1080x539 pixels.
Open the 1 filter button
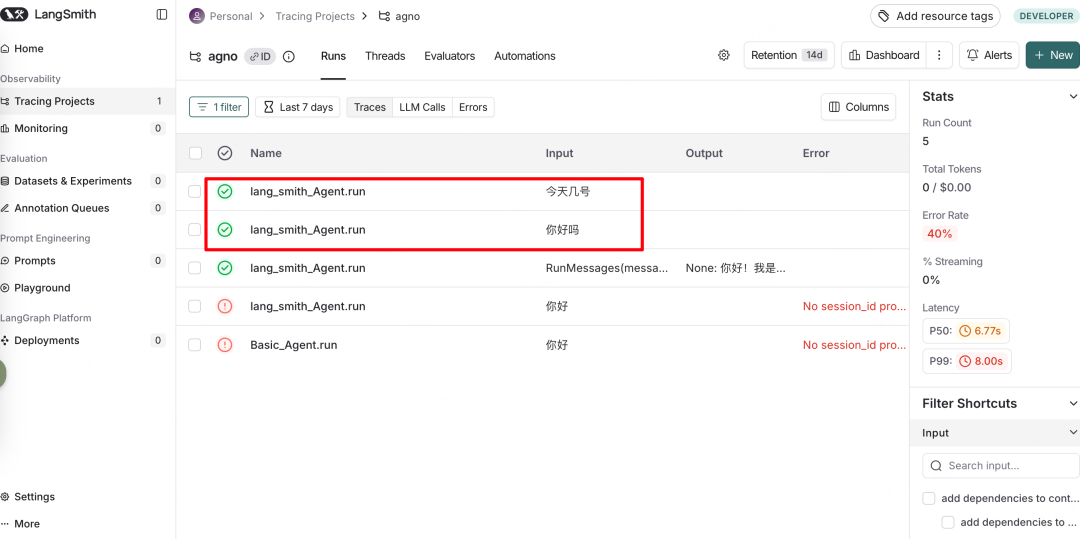[x=219, y=107]
